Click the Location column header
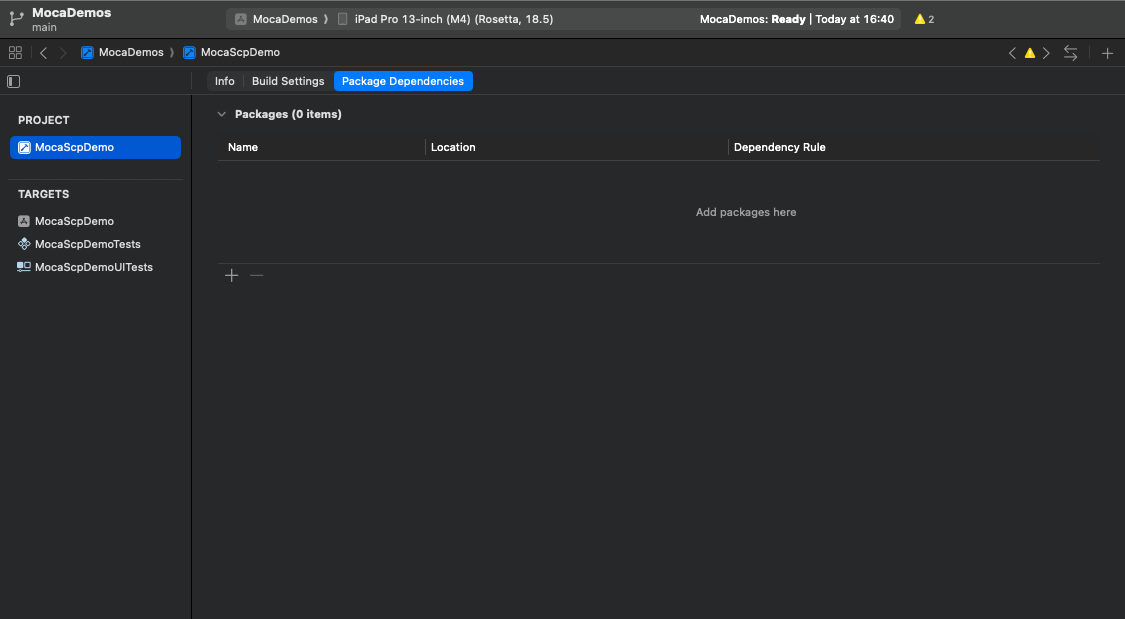1125x619 pixels. point(453,147)
